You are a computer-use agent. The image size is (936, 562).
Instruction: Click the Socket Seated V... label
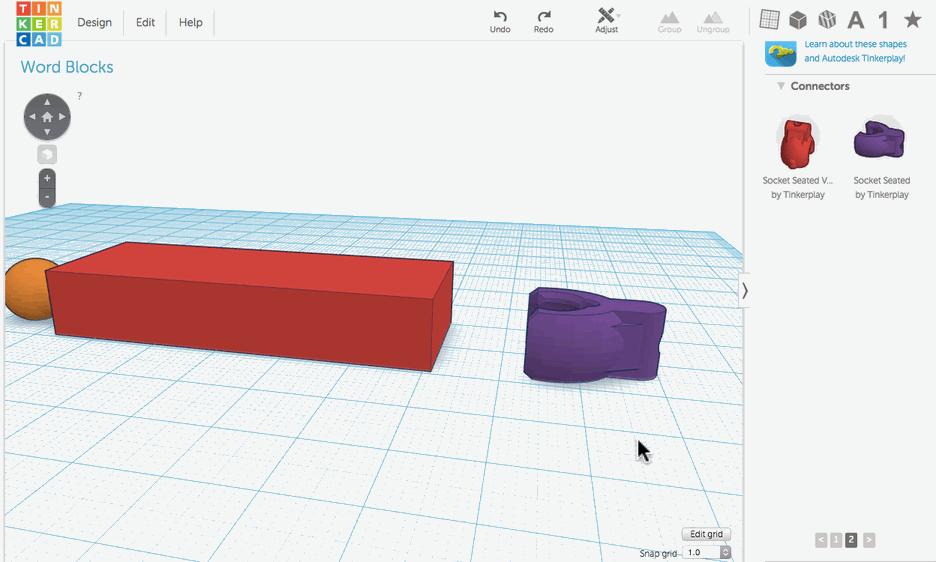[x=798, y=180]
